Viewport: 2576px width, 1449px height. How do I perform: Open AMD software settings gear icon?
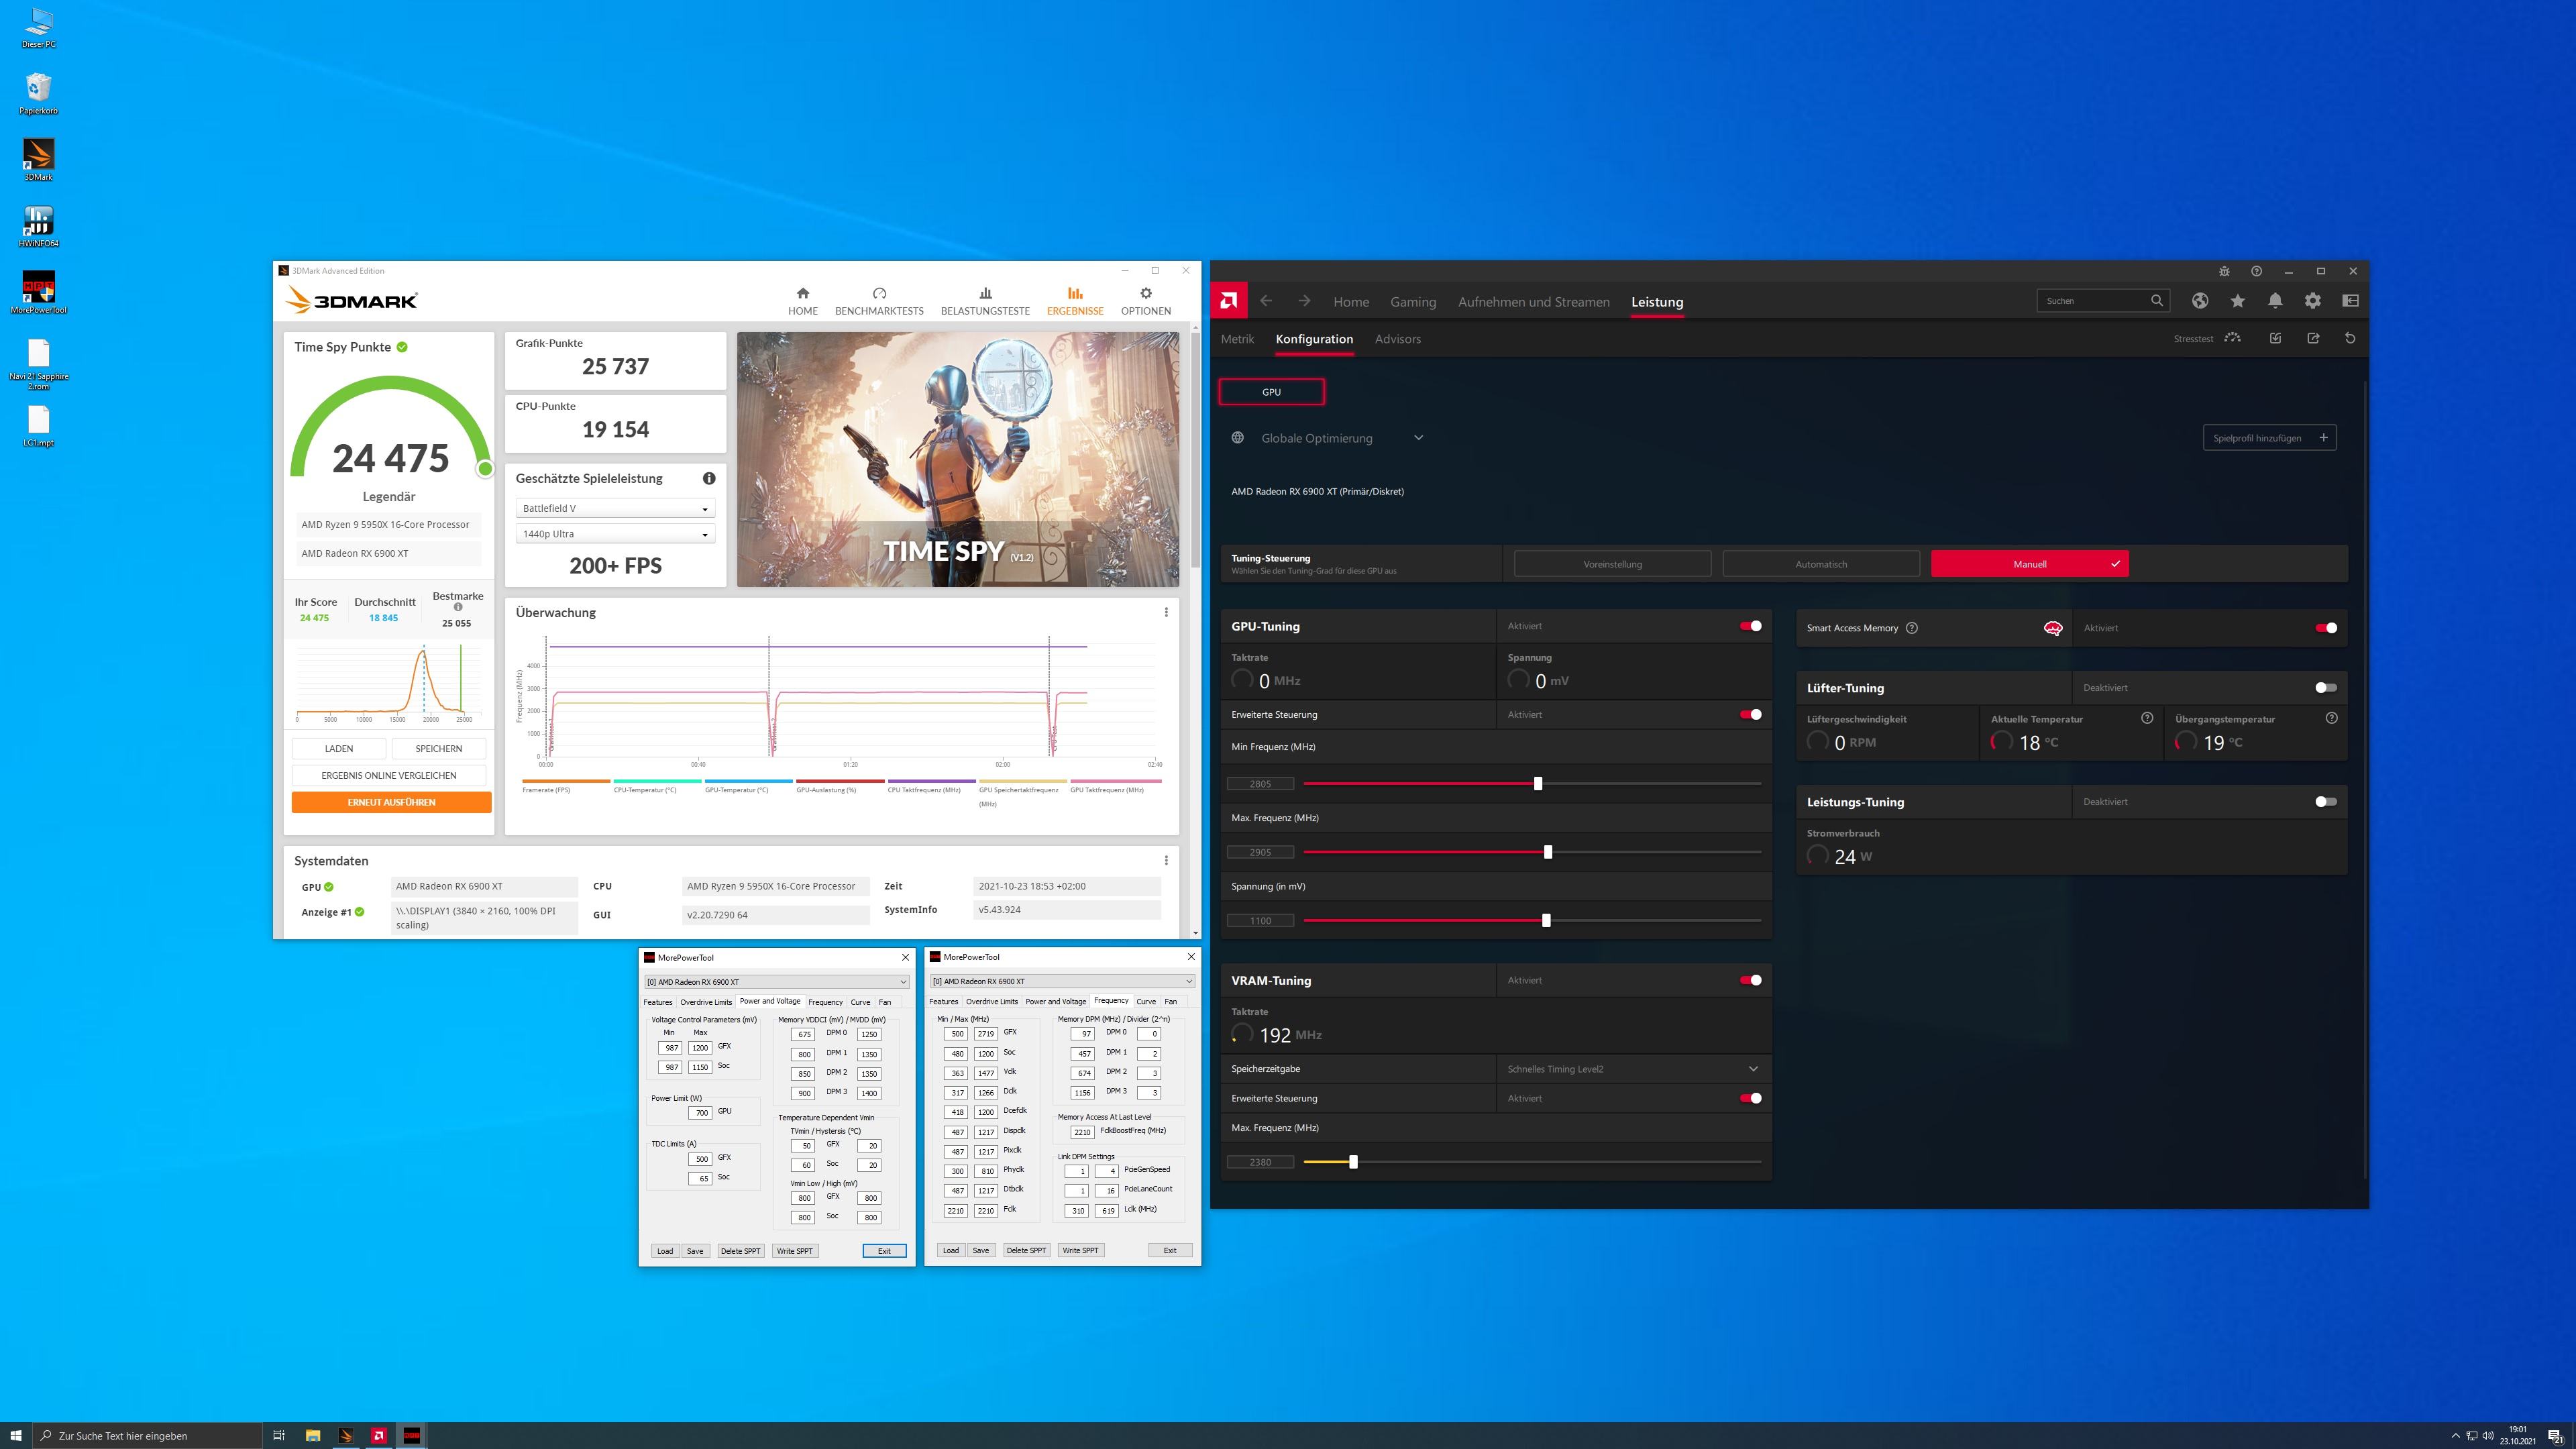click(x=2313, y=301)
